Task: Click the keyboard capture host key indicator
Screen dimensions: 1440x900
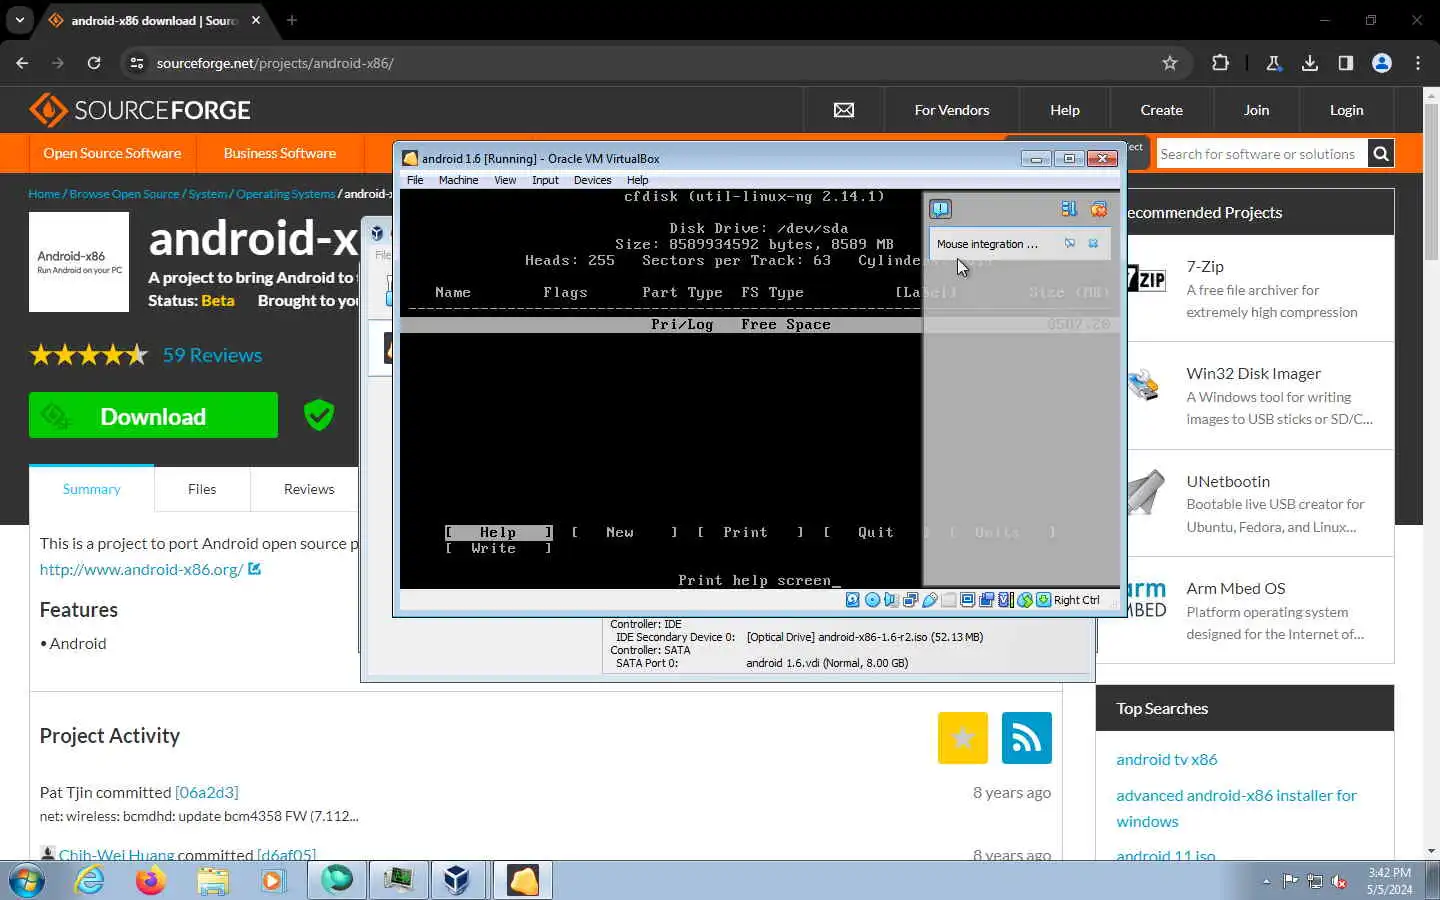Action: pyautogui.click(x=1044, y=600)
